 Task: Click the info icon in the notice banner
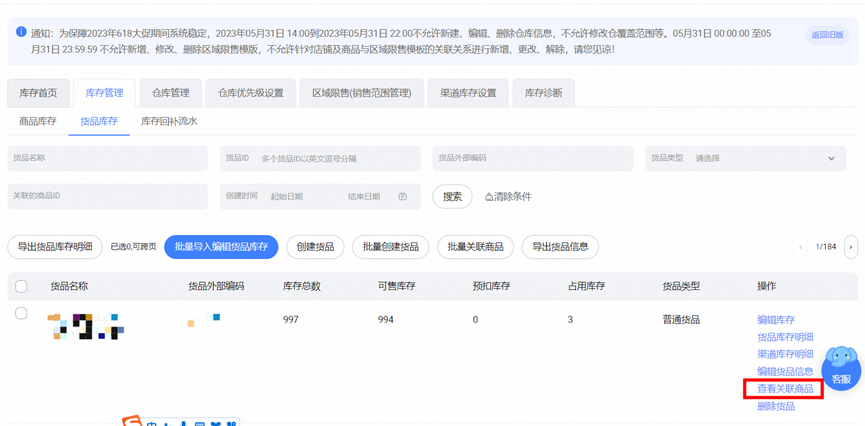point(22,32)
